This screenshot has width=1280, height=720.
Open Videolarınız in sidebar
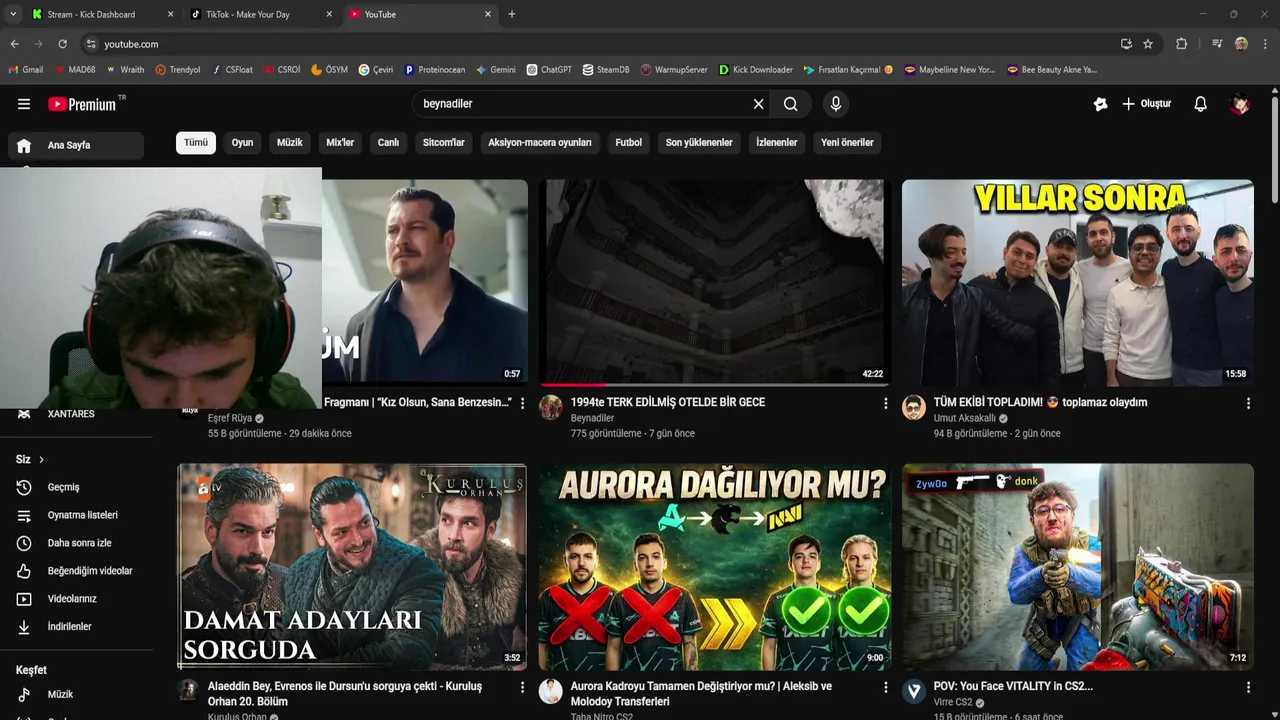coord(76,599)
